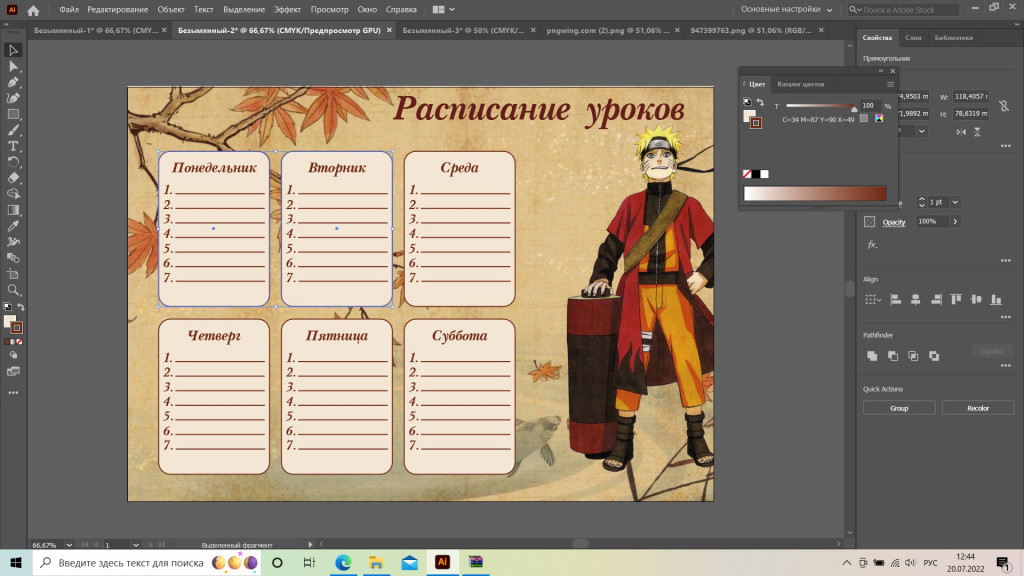
Task: Open the Эффект menu
Action: point(287,10)
